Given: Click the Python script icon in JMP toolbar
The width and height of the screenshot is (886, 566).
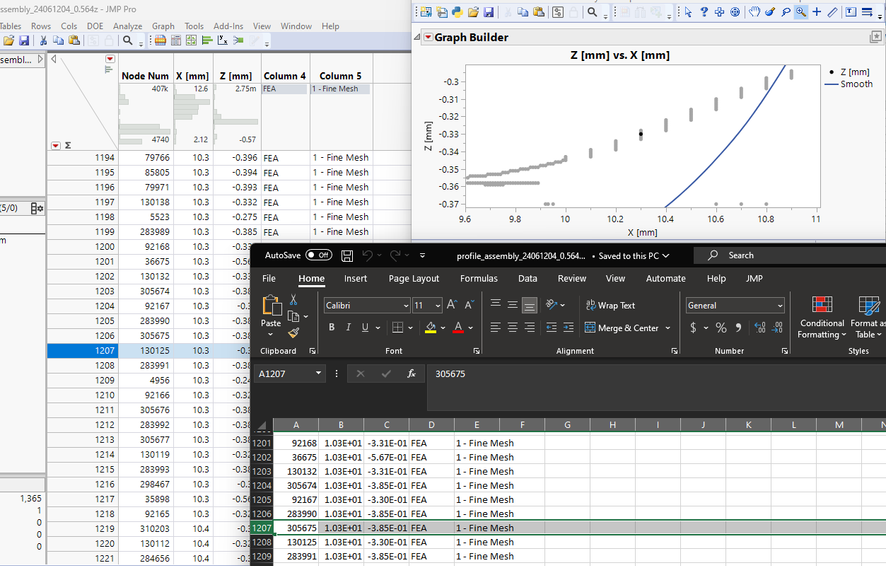Looking at the screenshot, I should 457,12.
